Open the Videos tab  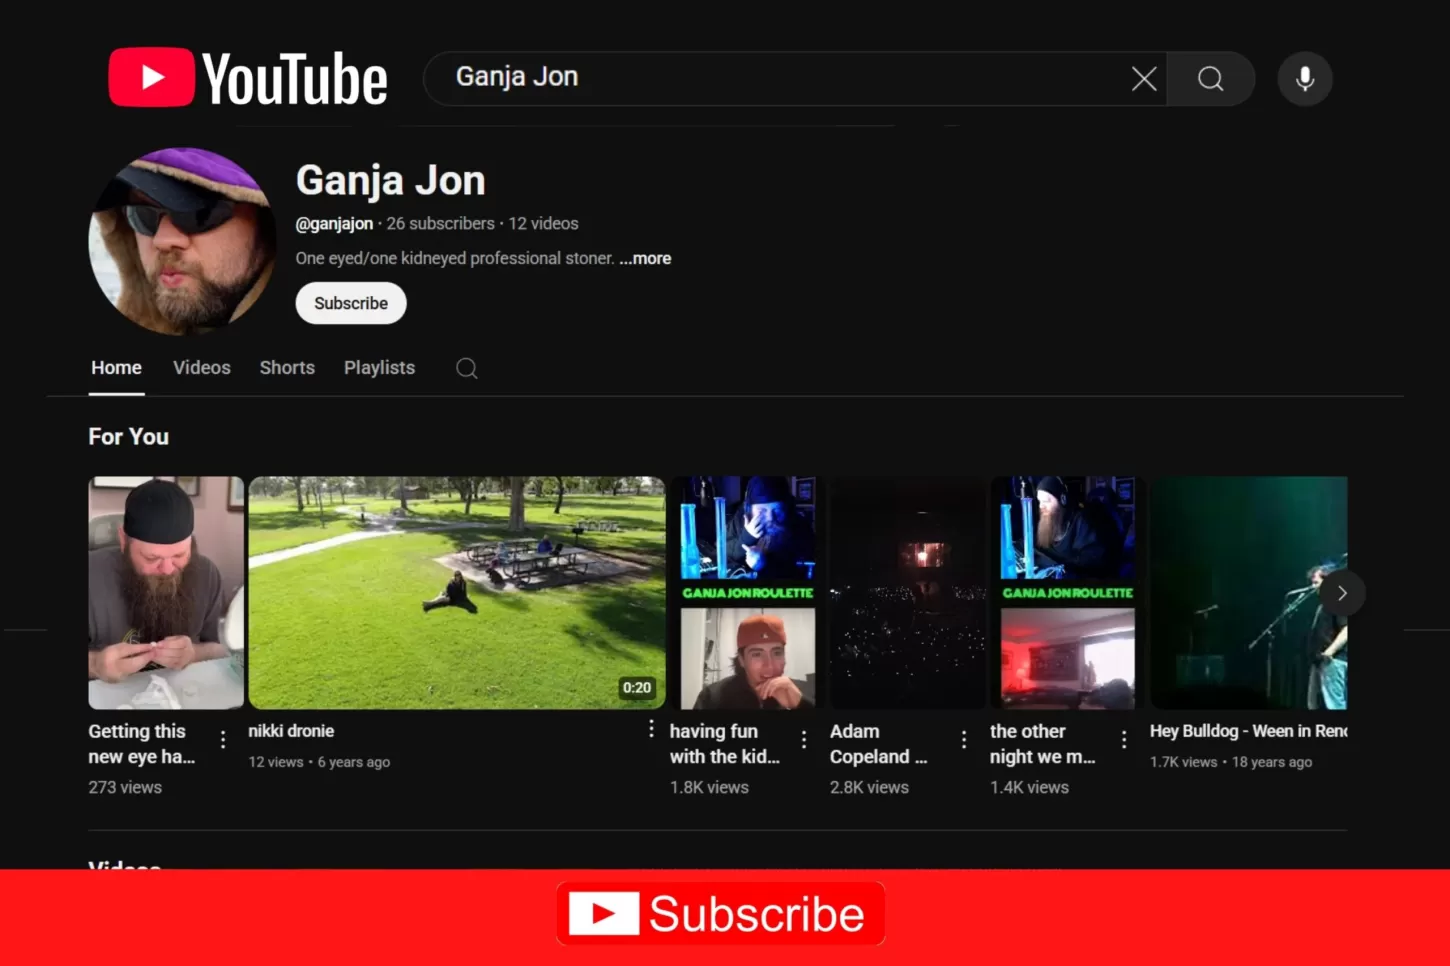(202, 368)
